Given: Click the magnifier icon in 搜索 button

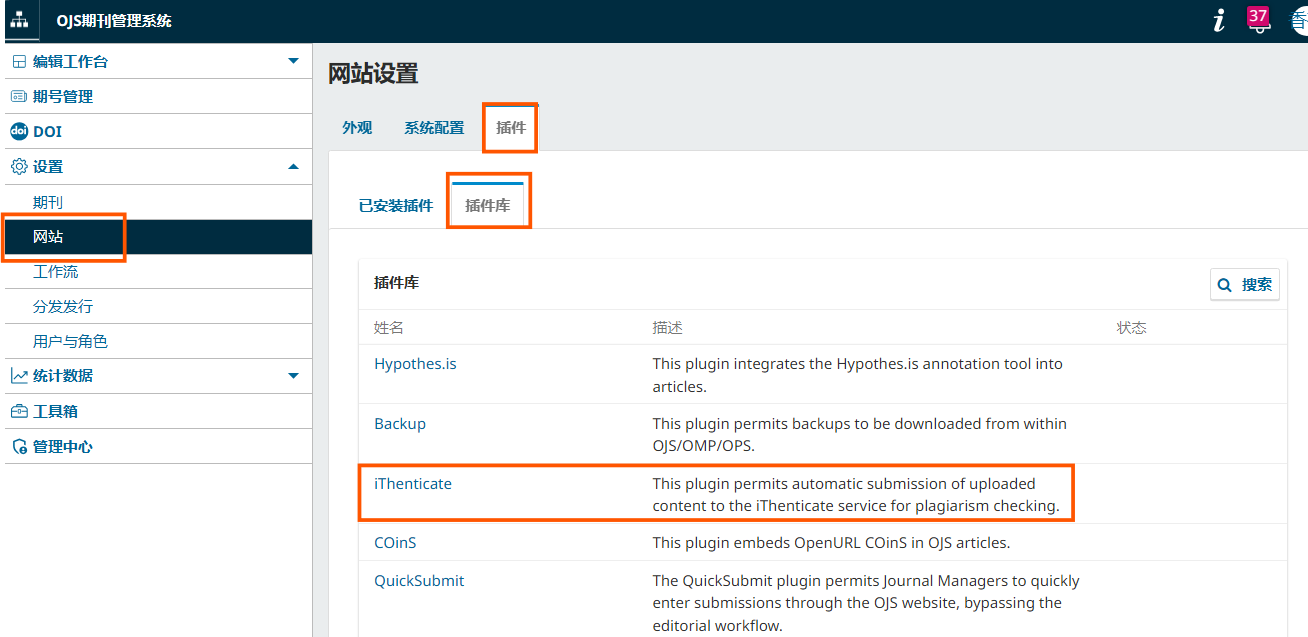Looking at the screenshot, I should click(1225, 285).
